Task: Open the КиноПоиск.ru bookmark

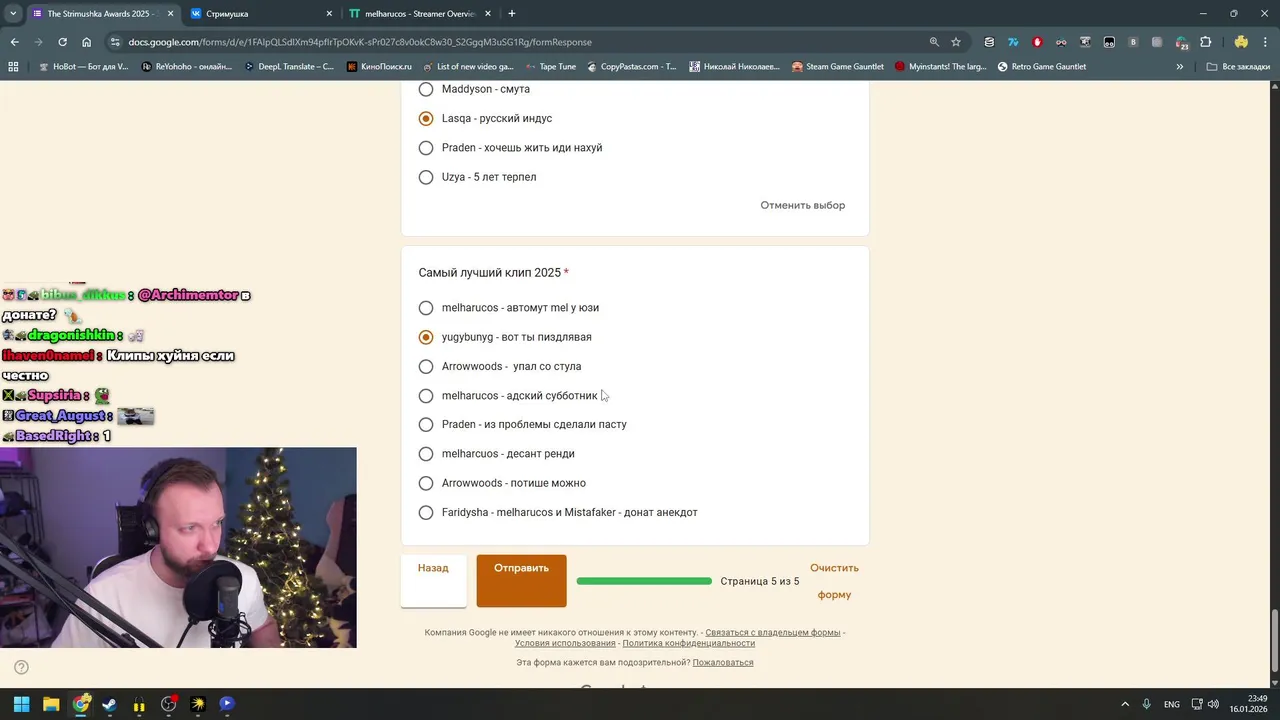Action: coord(379,67)
